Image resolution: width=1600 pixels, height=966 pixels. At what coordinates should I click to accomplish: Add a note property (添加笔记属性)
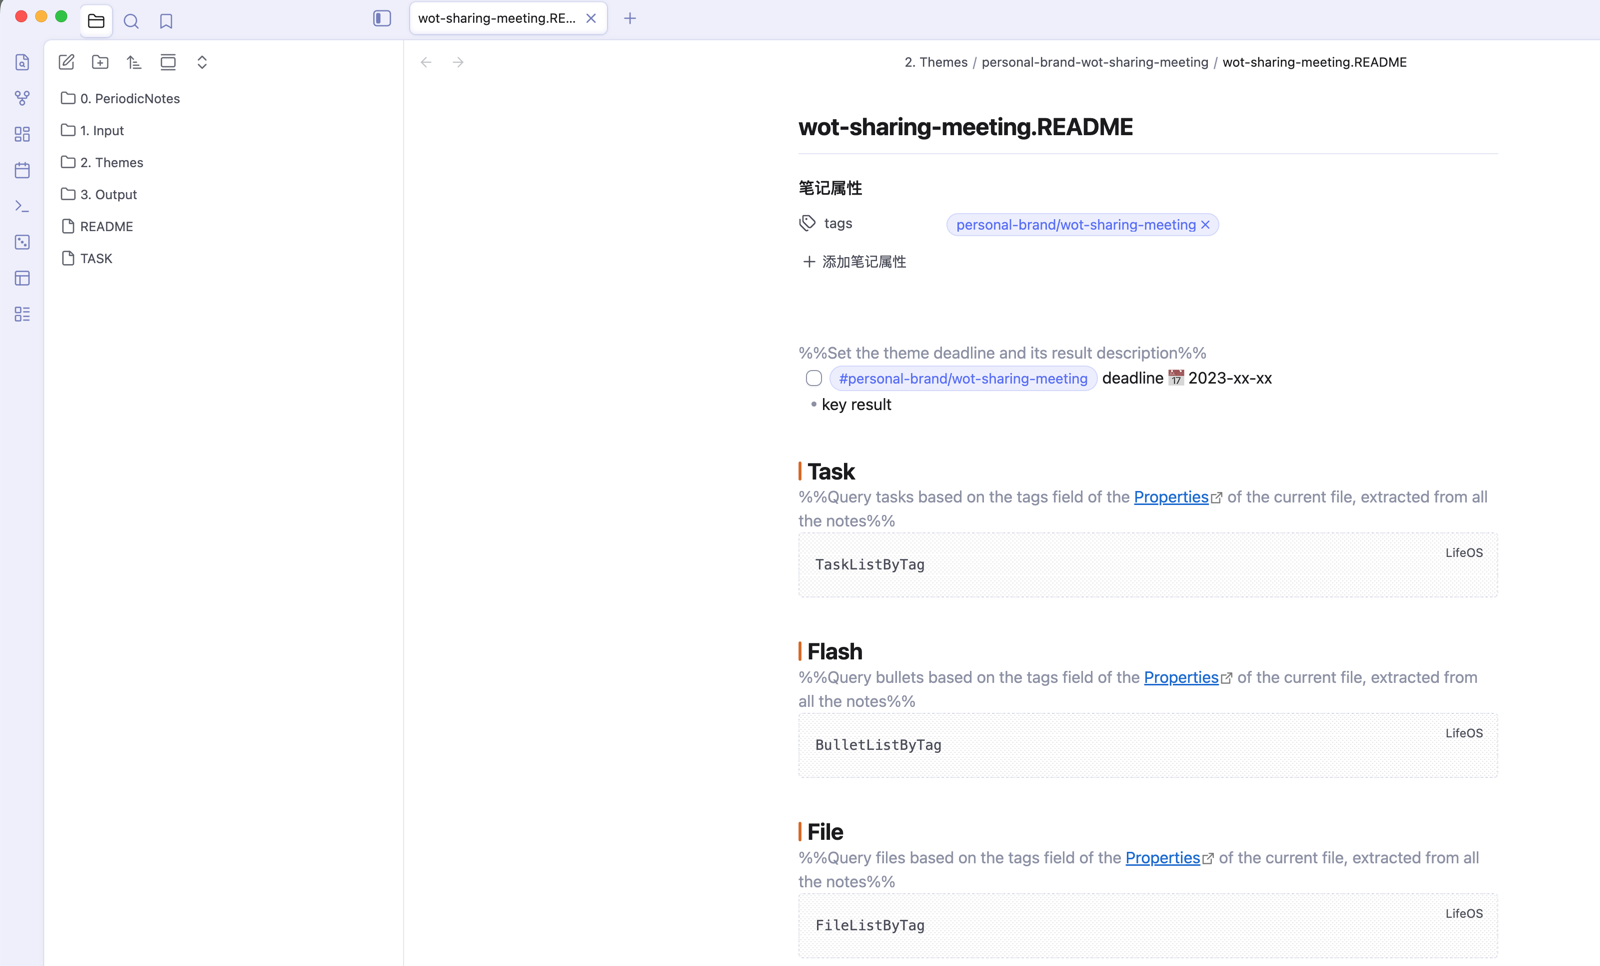pos(854,262)
